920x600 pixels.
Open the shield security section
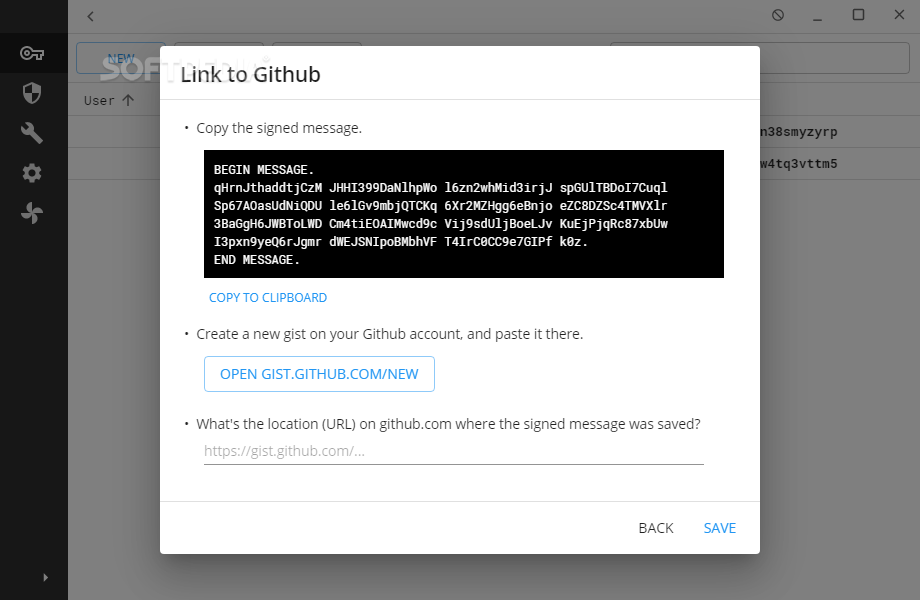pos(32,93)
